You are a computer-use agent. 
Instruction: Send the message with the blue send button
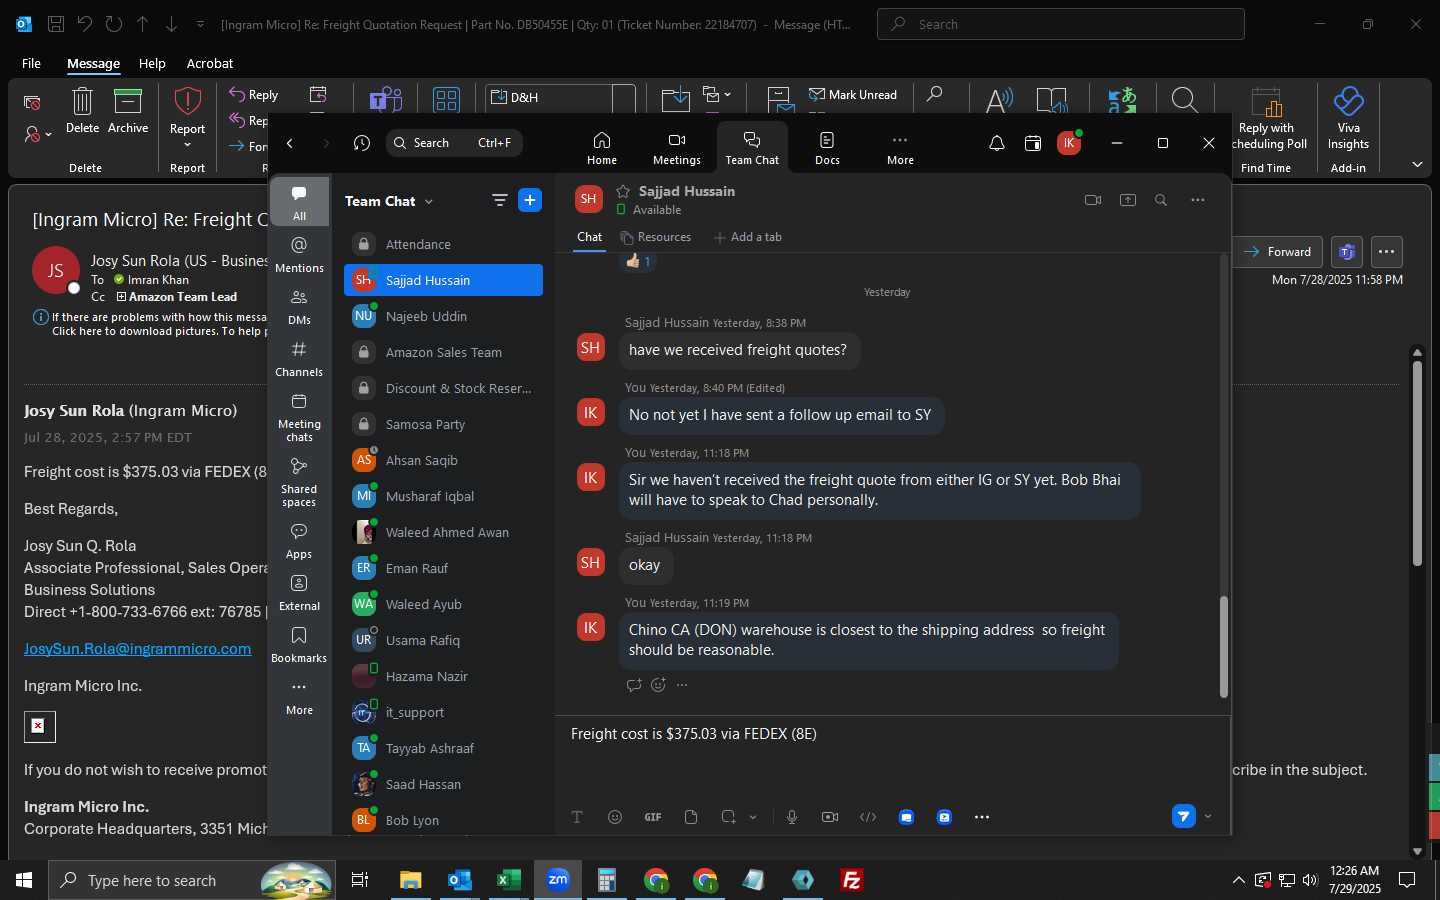point(1184,816)
